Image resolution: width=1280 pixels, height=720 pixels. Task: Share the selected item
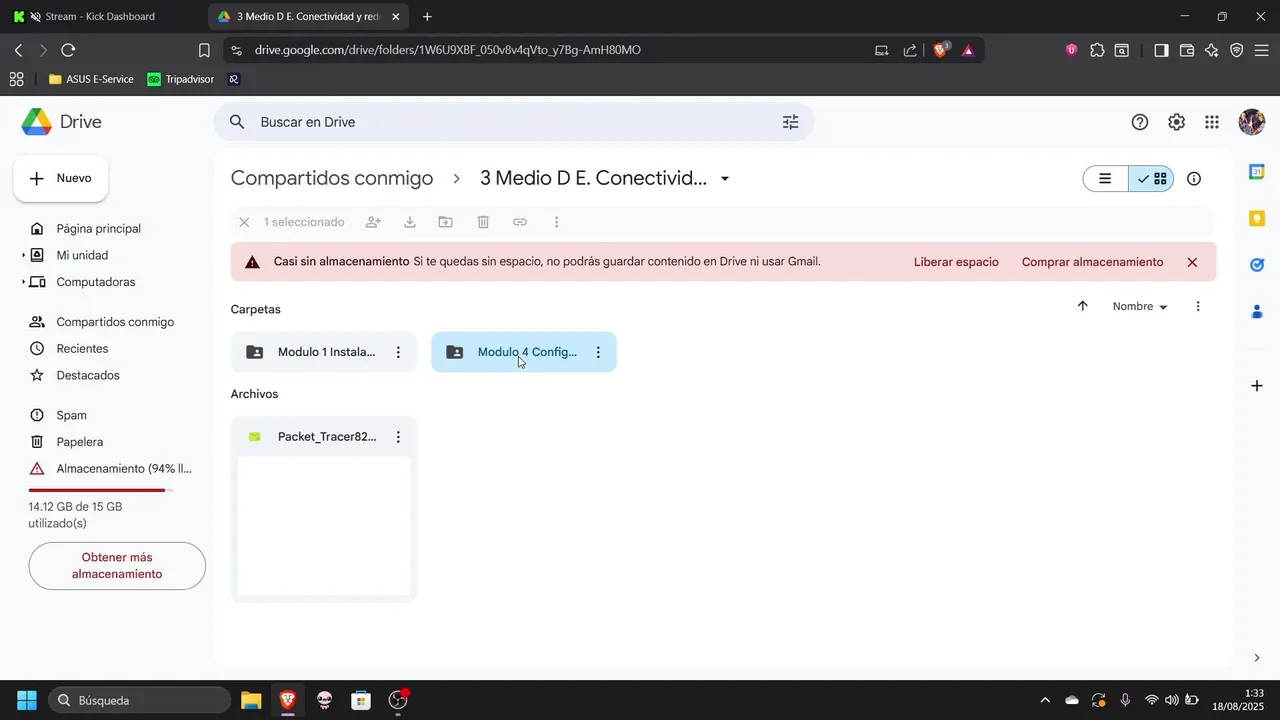(x=373, y=222)
